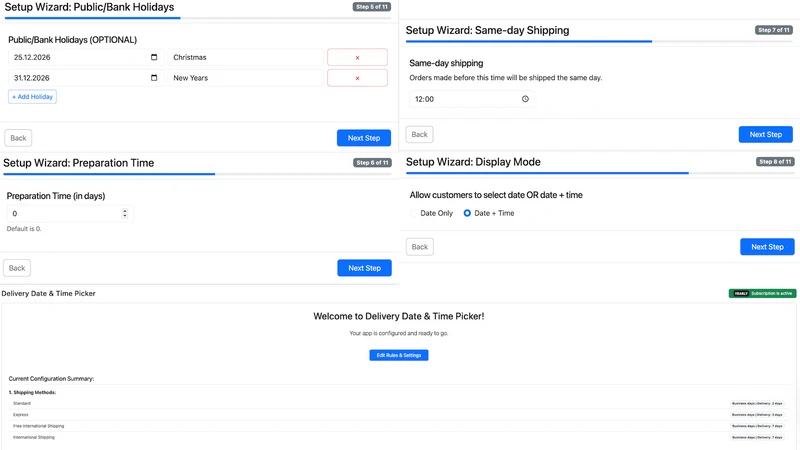Click Back in Display Mode wizard
This screenshot has width=800, height=450.
click(419, 246)
